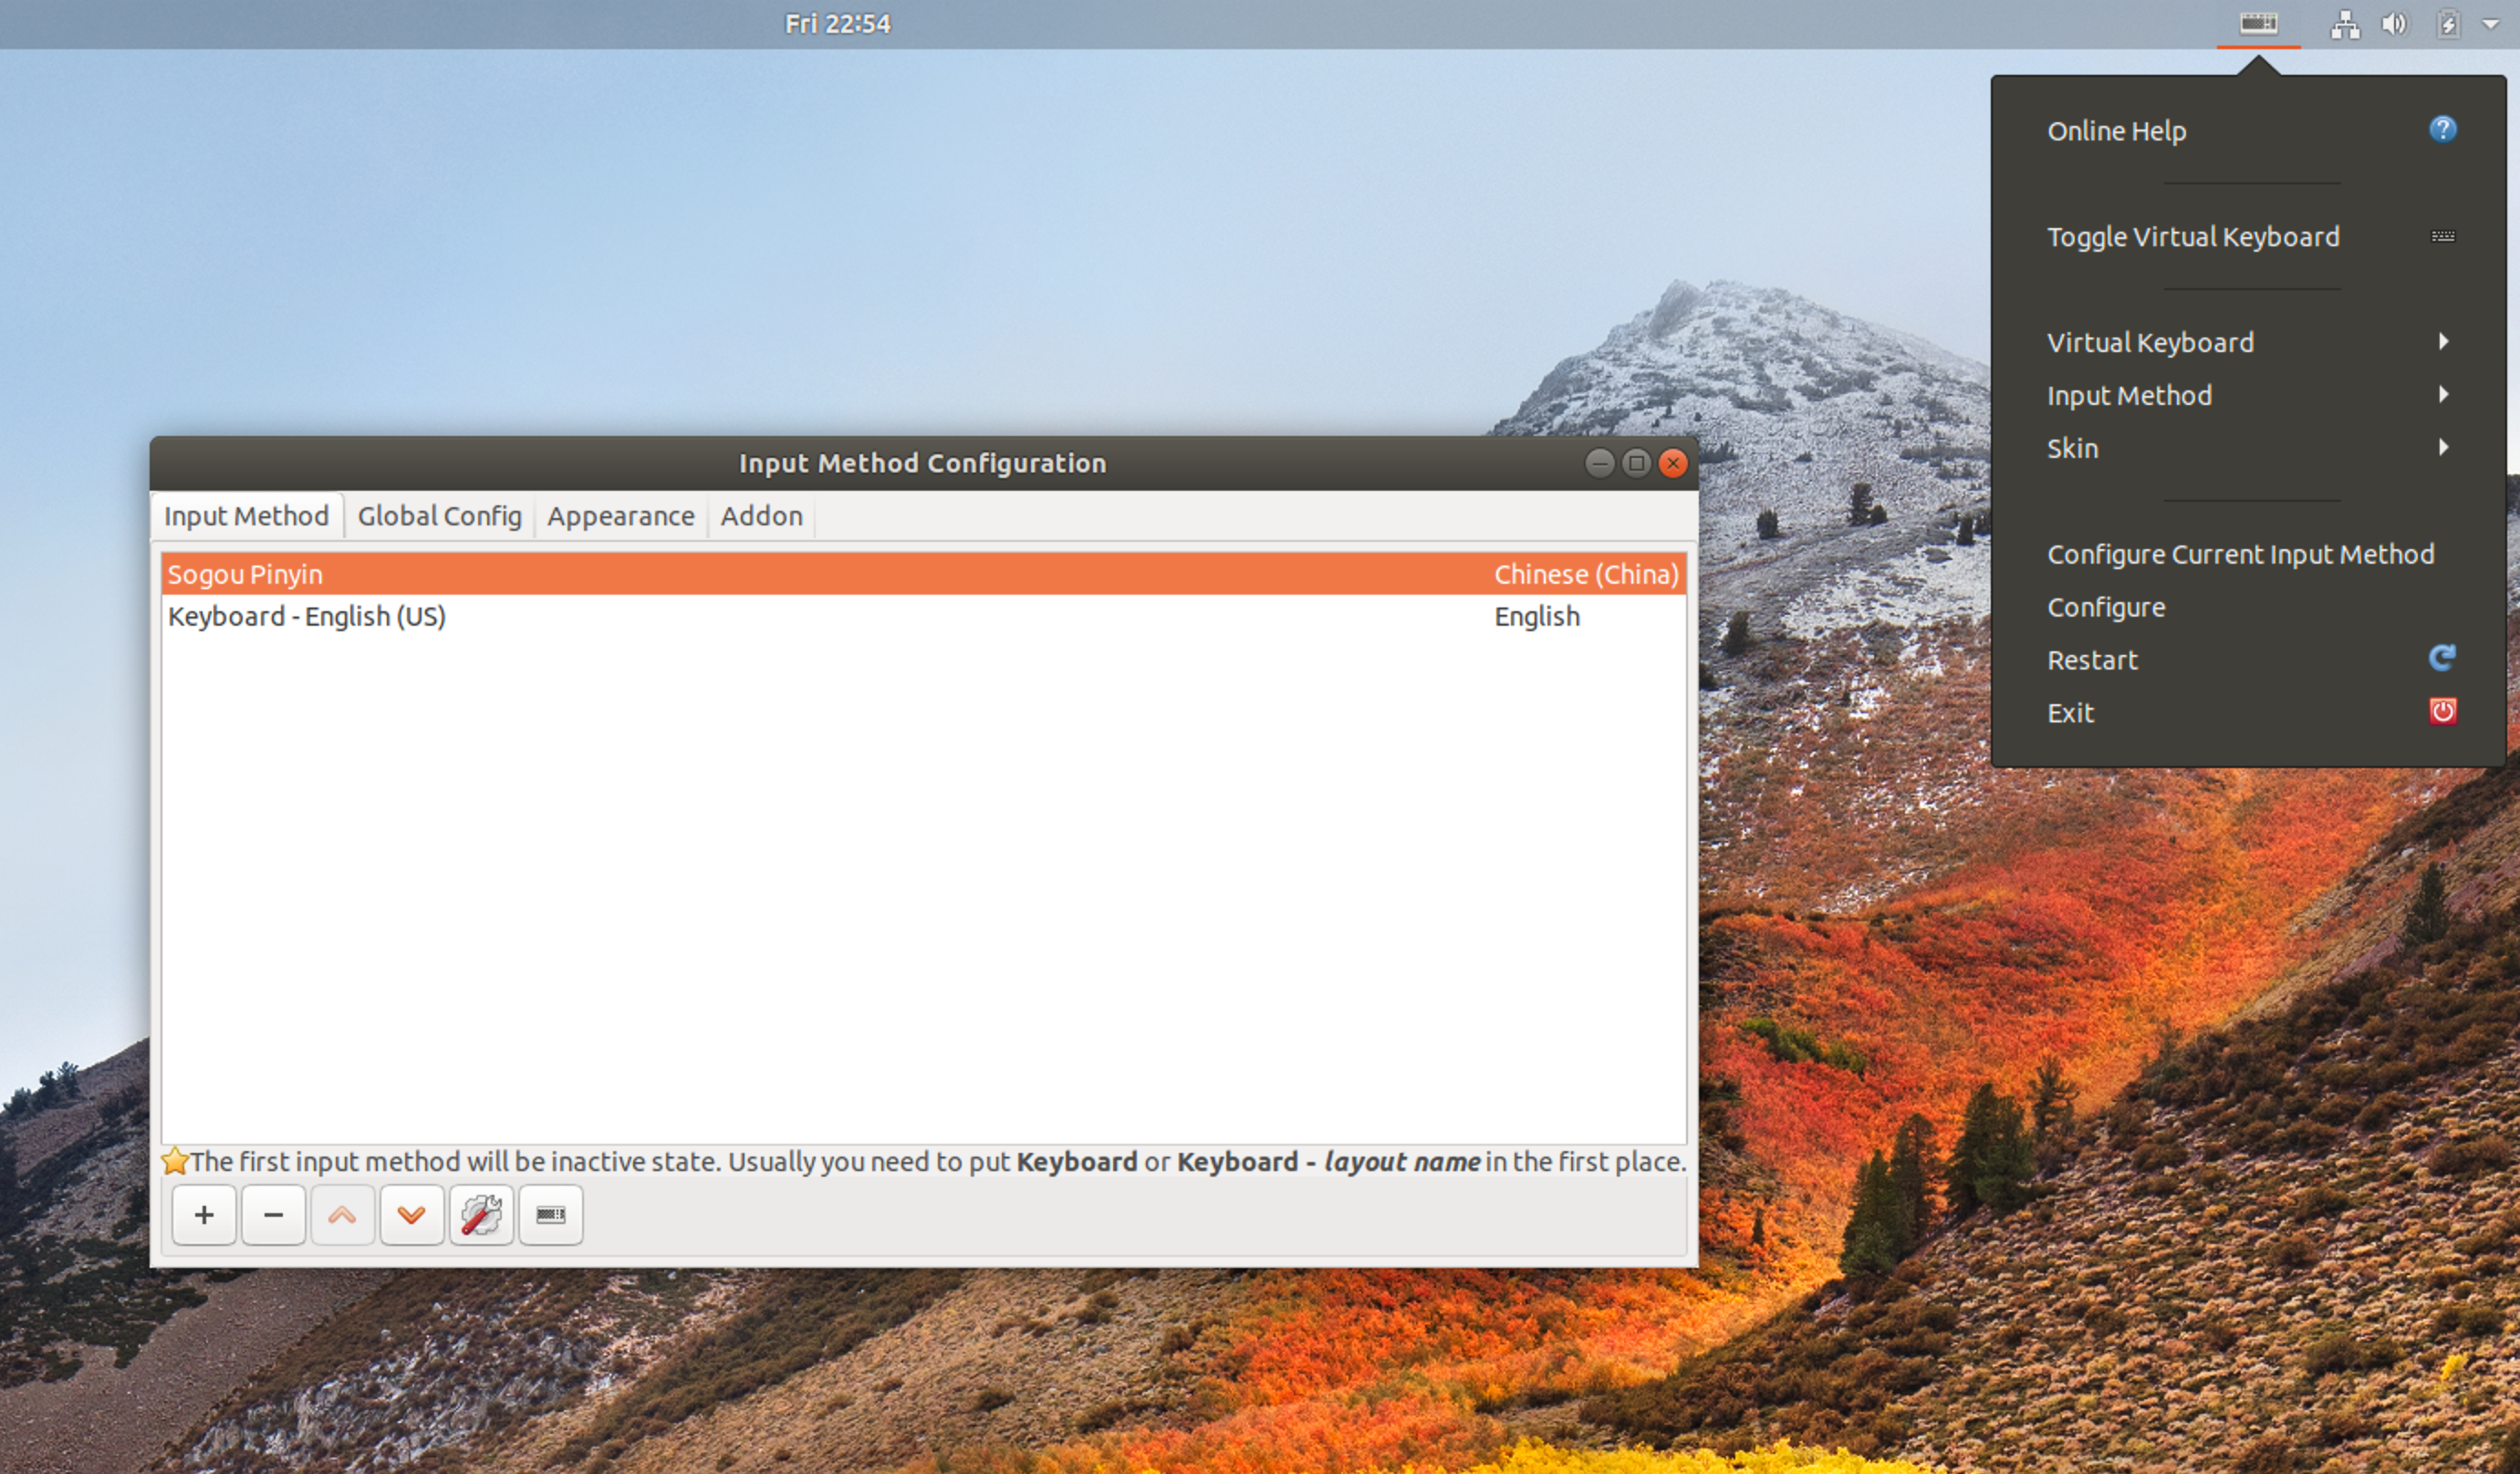Move selected input method down
This screenshot has height=1474, width=2520.
coord(411,1214)
